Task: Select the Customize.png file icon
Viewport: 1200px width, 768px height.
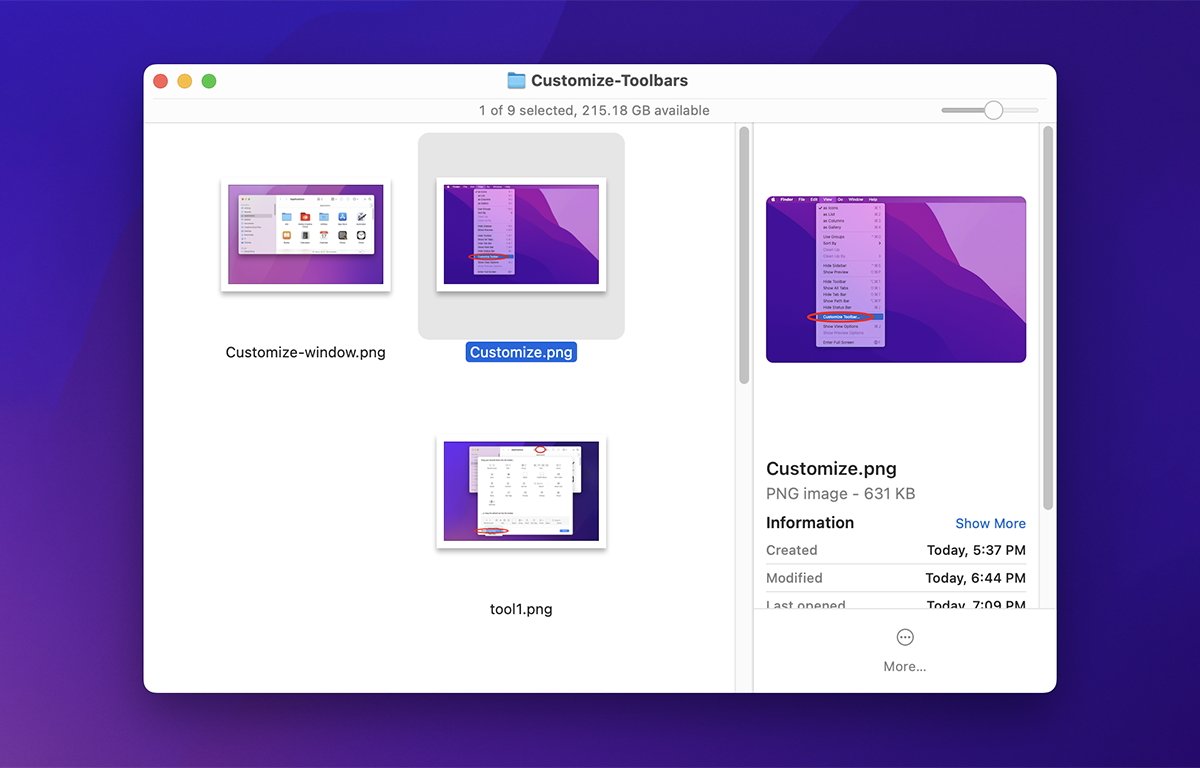Action: click(x=521, y=236)
